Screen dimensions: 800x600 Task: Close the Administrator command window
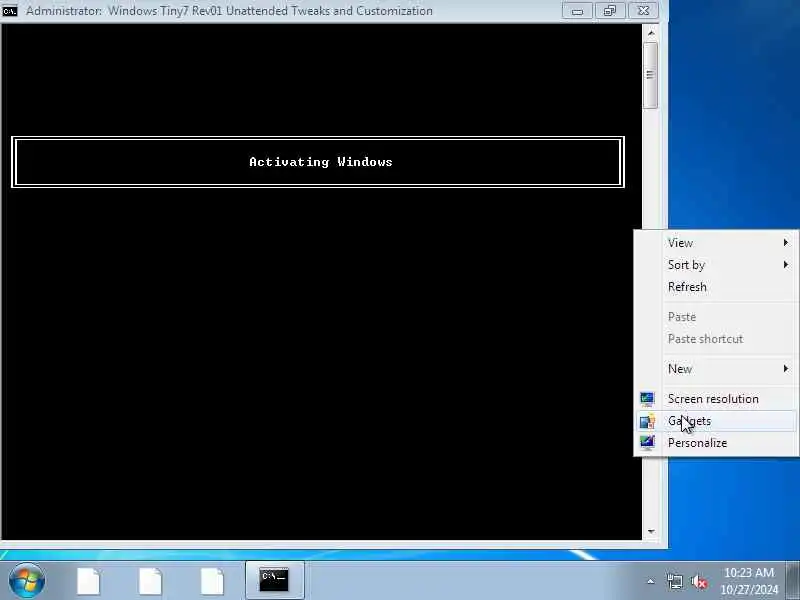[x=643, y=11]
